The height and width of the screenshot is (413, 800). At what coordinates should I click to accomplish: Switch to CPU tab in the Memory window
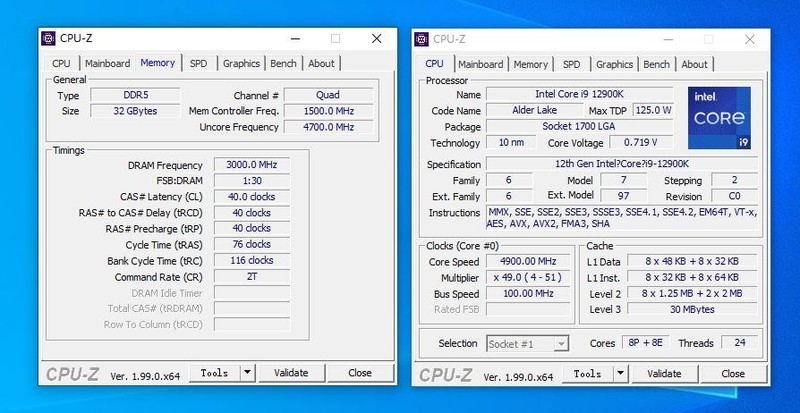pyautogui.click(x=61, y=63)
